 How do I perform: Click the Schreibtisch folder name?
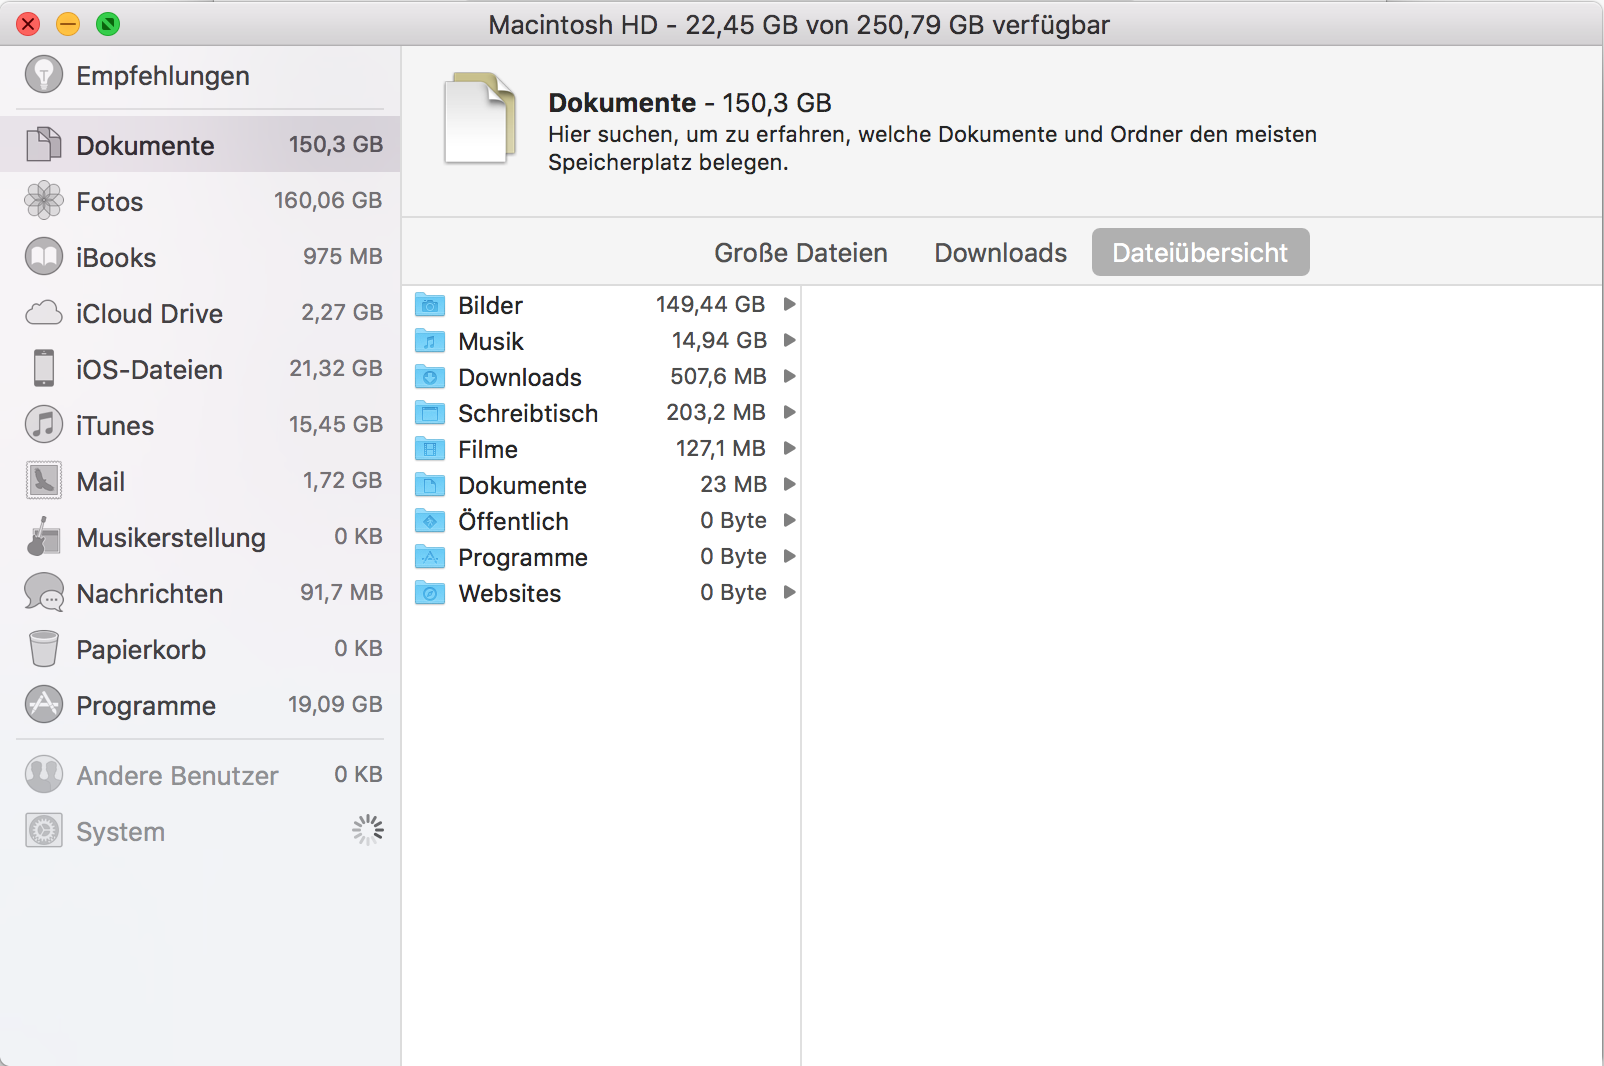528,414
